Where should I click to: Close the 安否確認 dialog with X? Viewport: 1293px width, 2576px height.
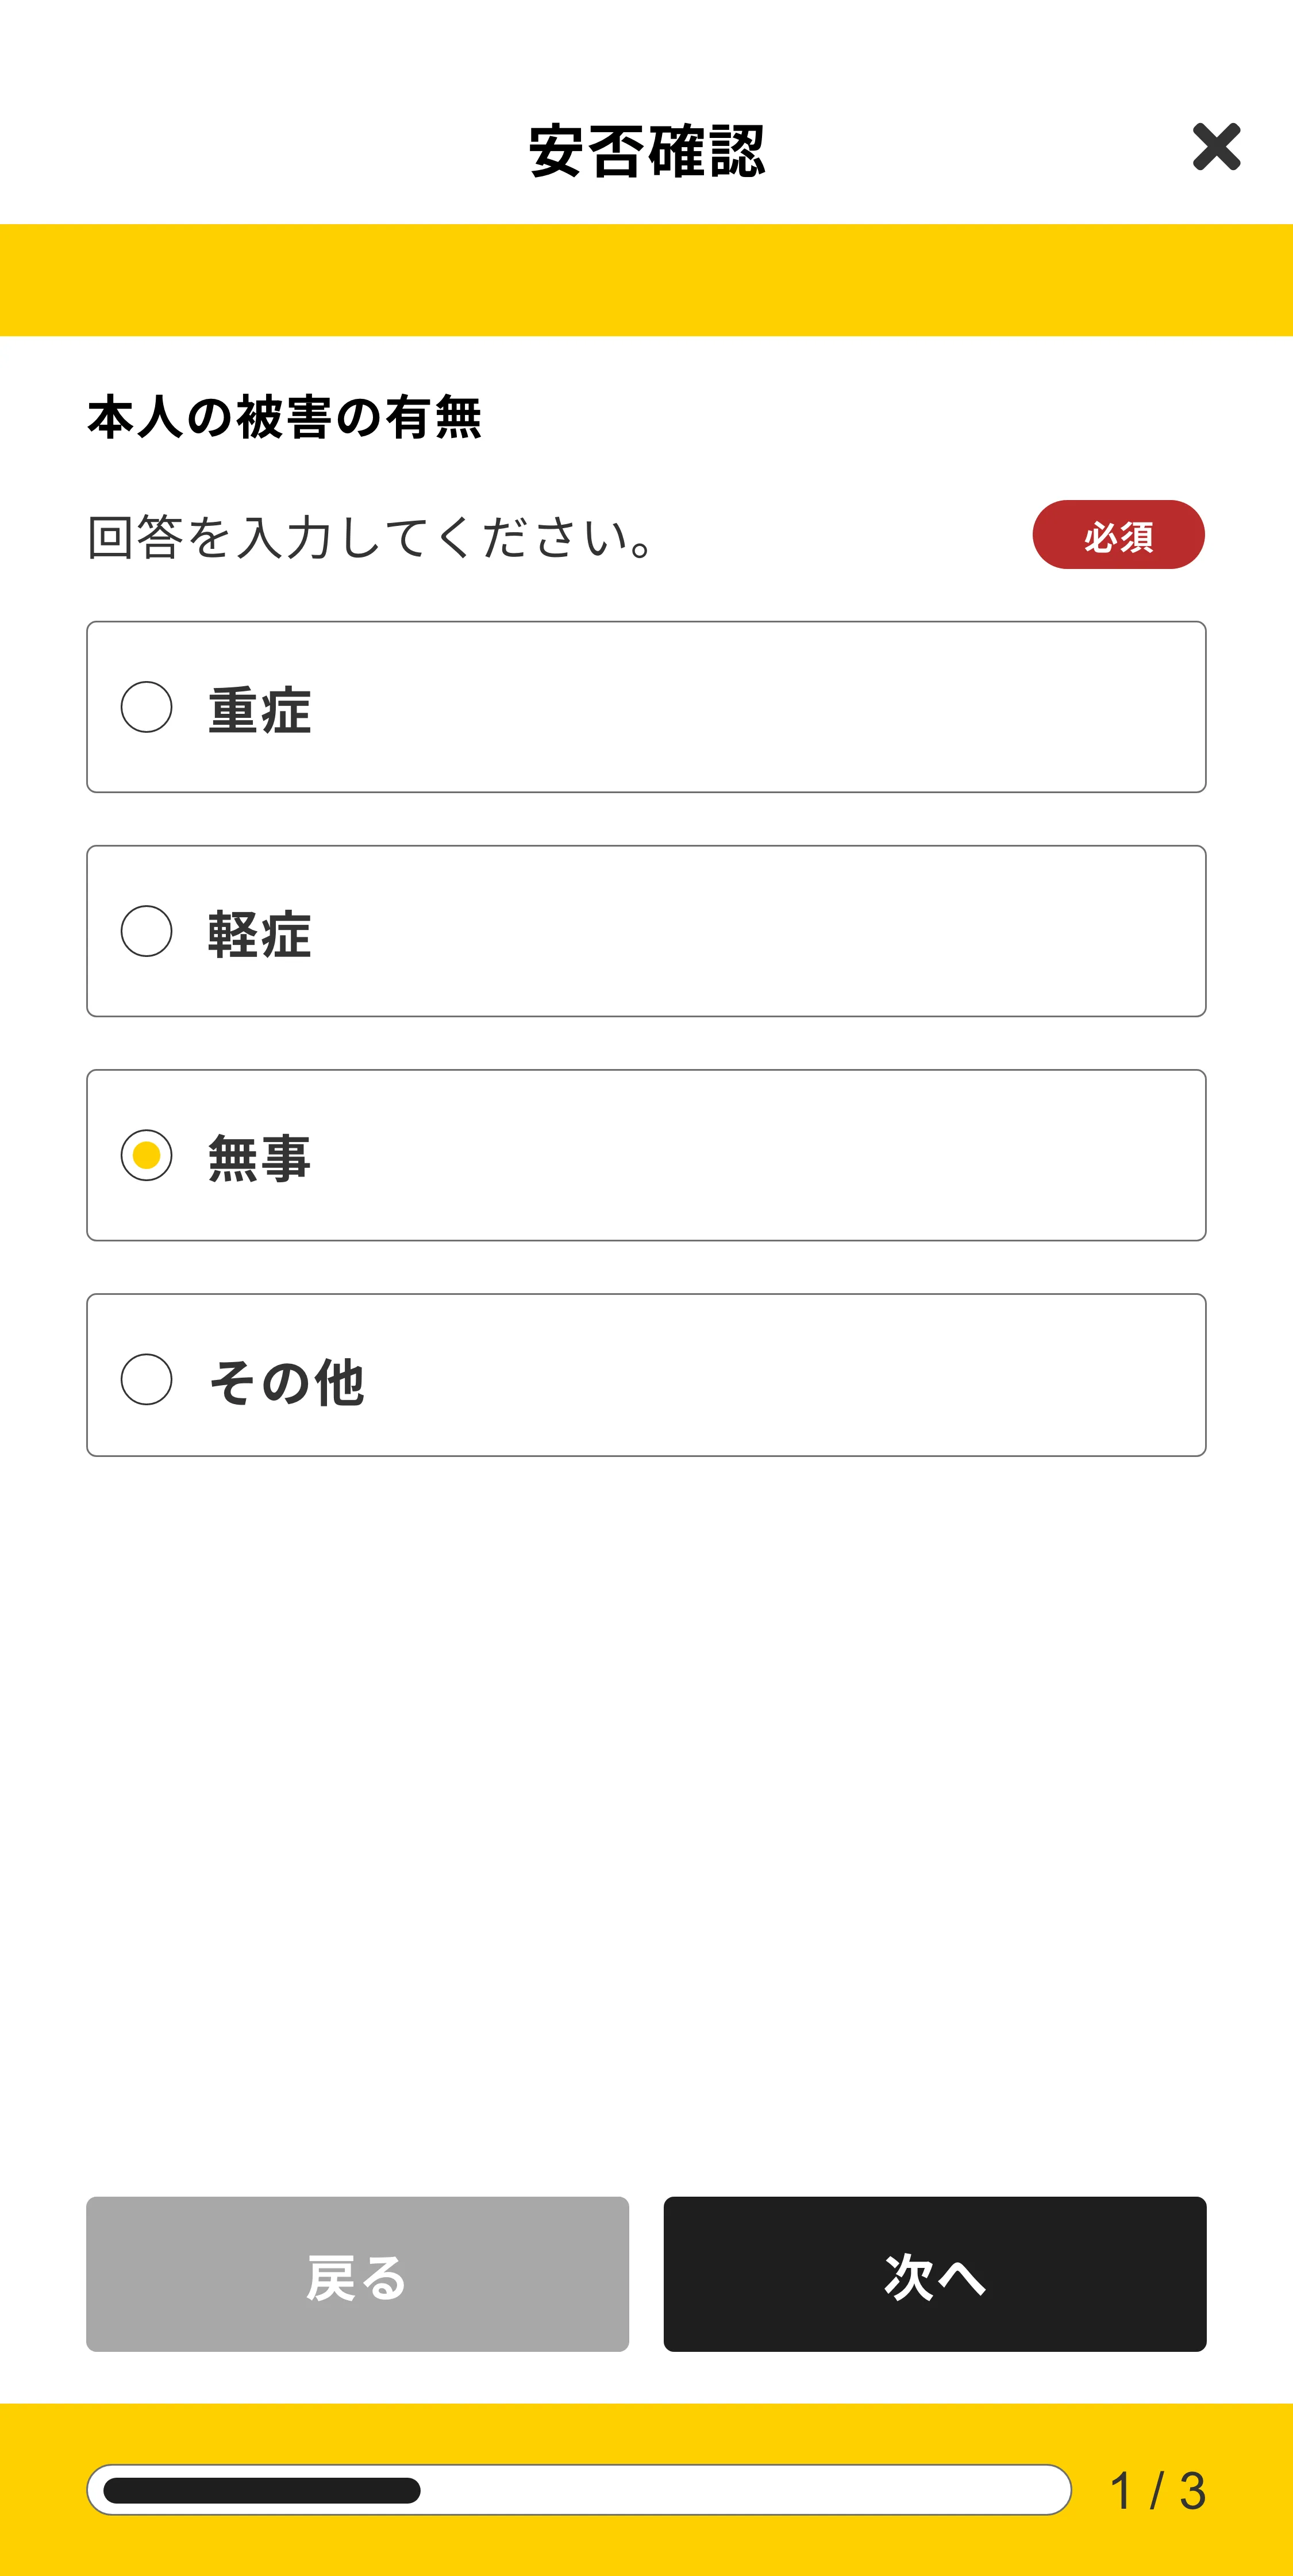point(1216,147)
